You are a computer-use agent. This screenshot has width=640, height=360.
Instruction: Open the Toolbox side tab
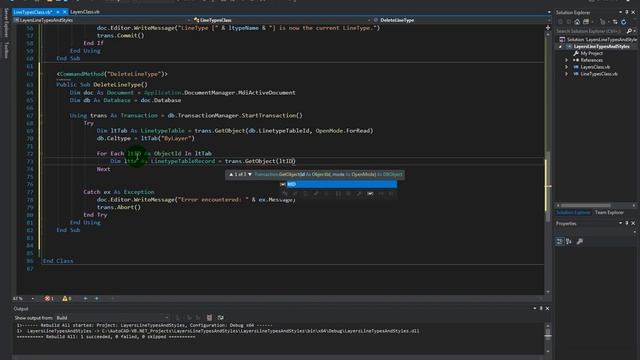(6, 50)
